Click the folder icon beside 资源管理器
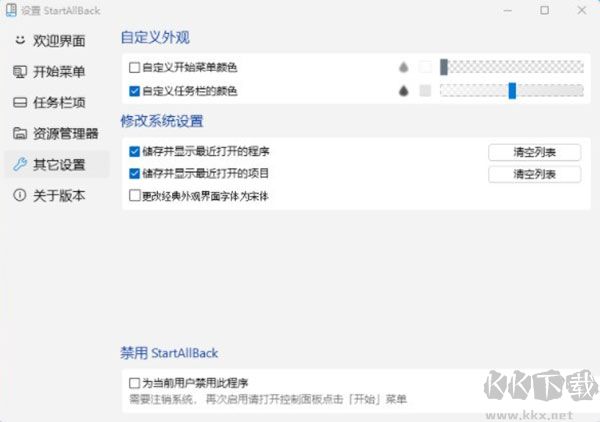Screen dimensions: 600x422 (20, 133)
